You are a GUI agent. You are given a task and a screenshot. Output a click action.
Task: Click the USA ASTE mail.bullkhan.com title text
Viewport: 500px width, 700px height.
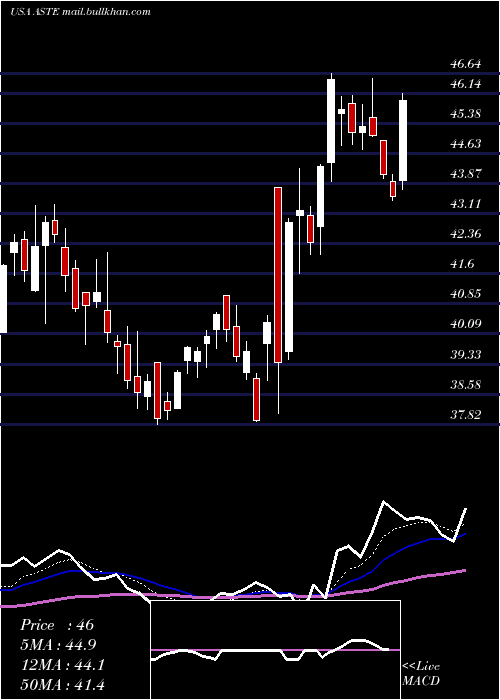[80, 12]
